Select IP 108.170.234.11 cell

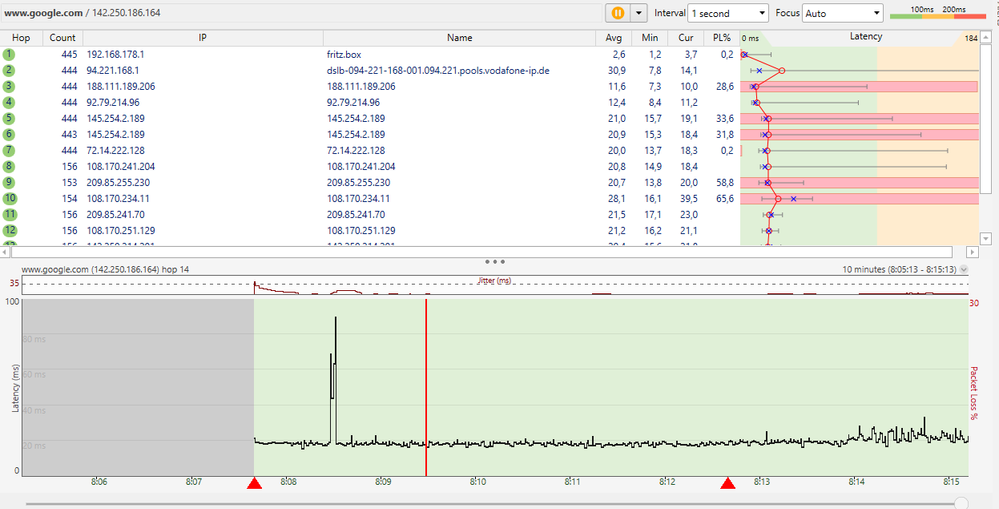pos(118,199)
